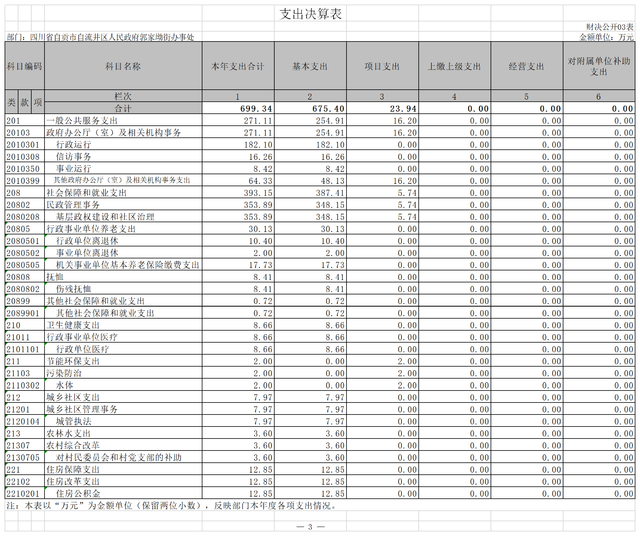
Task: Select the 合计 row label
Action: (x=123, y=108)
